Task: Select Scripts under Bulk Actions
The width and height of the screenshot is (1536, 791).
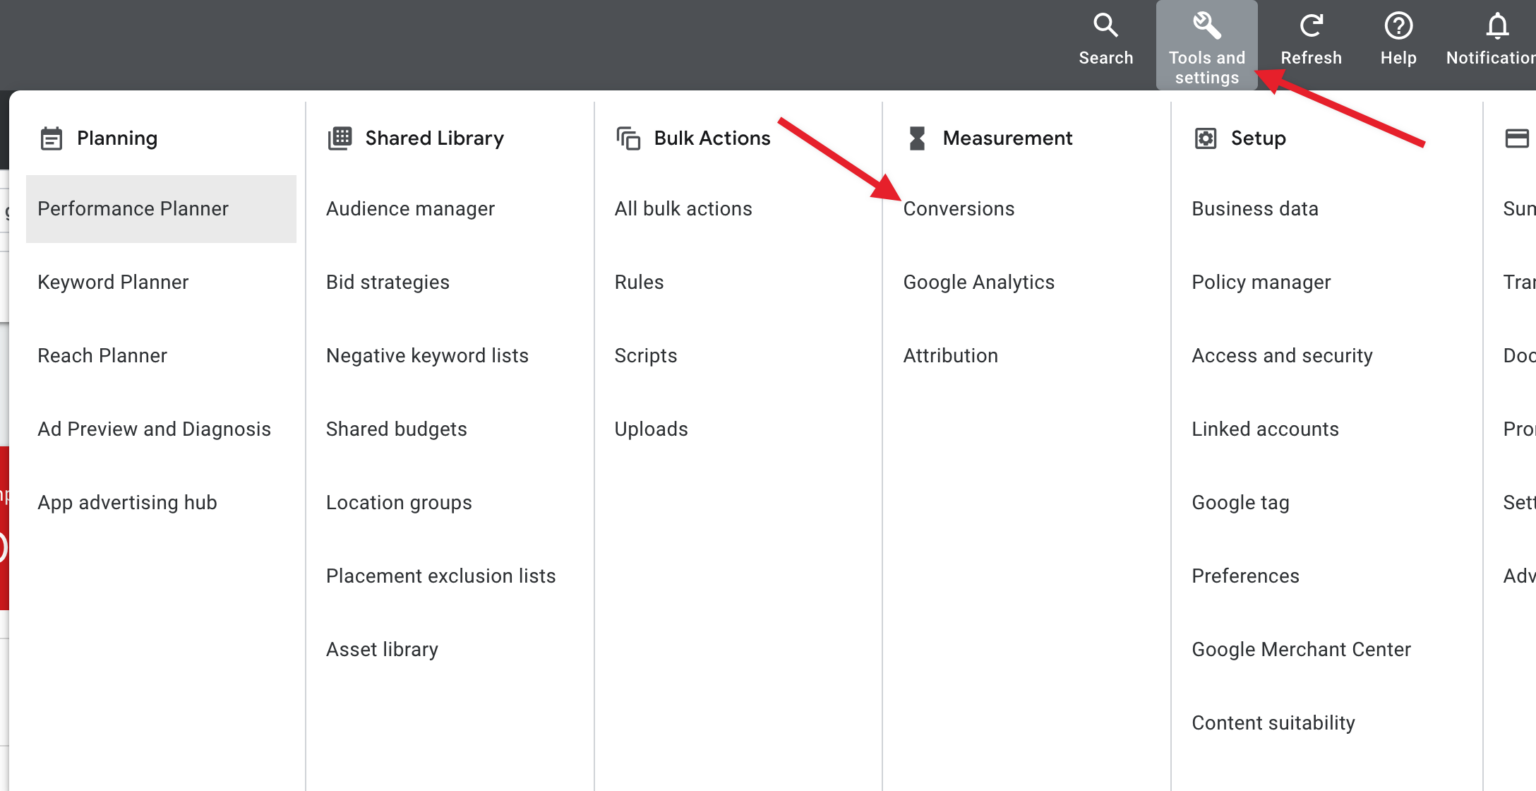Action: 646,355
